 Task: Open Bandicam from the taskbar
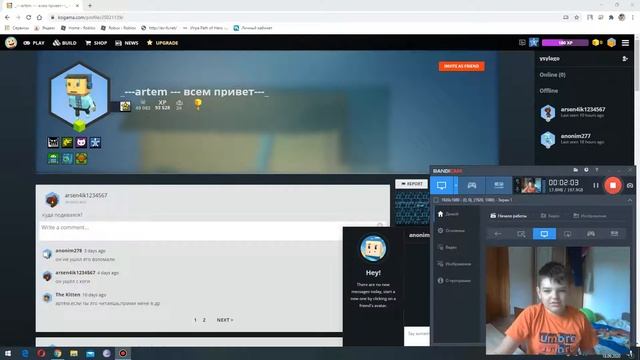pyautogui.click(x=123, y=353)
